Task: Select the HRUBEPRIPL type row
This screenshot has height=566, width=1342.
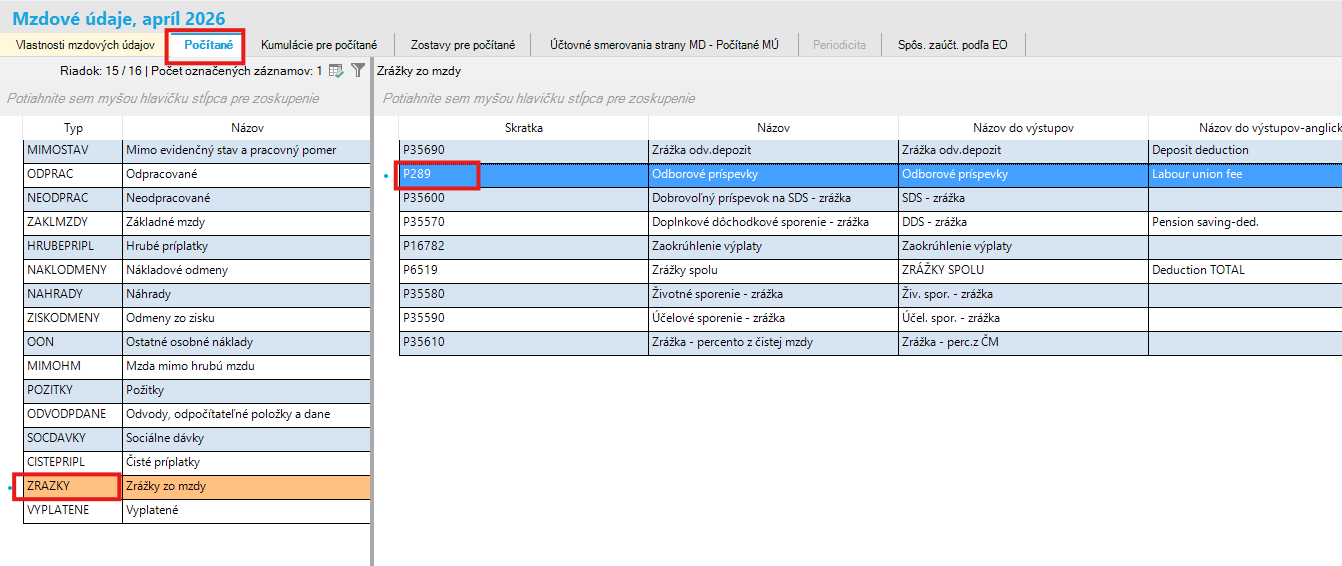Action: pos(197,247)
